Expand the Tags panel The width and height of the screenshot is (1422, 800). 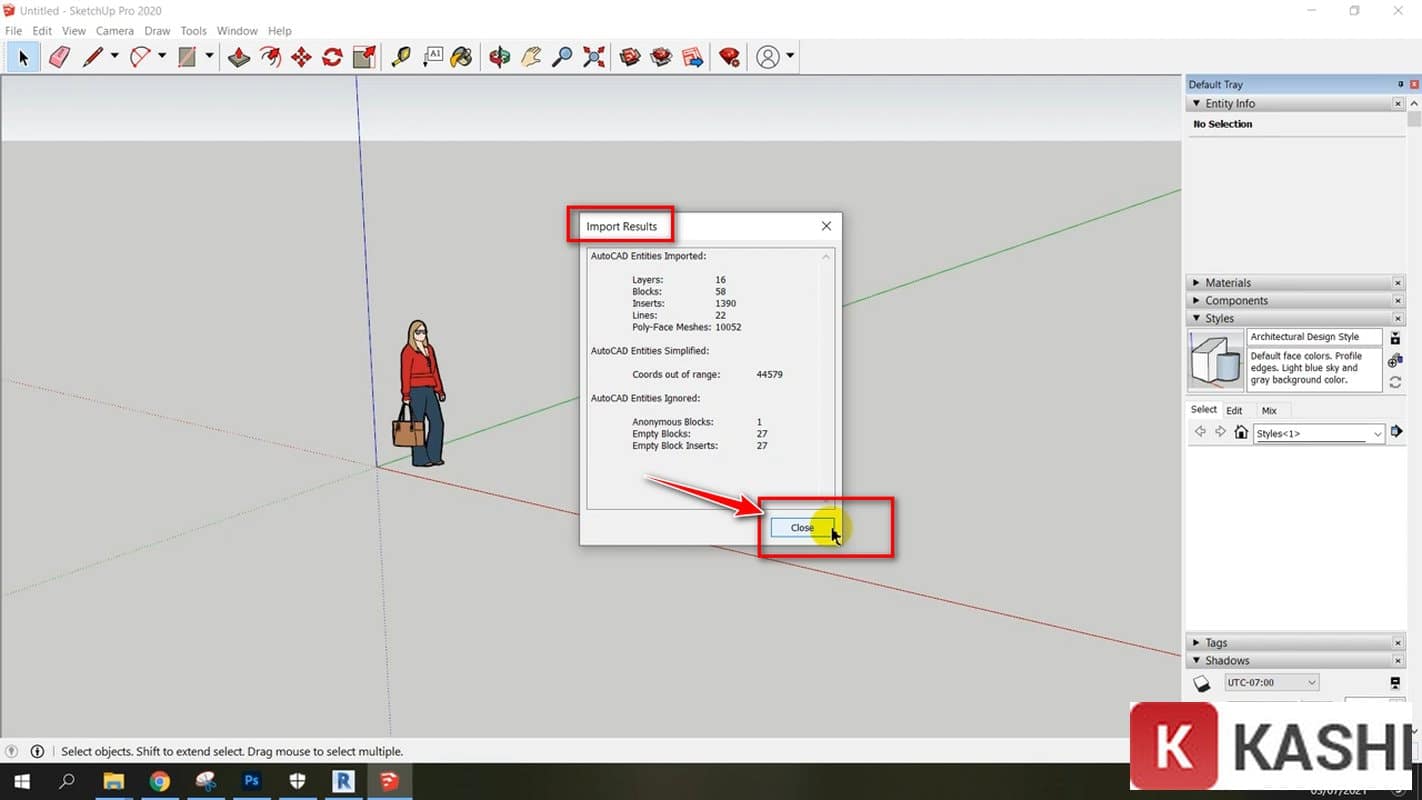[1216, 643]
